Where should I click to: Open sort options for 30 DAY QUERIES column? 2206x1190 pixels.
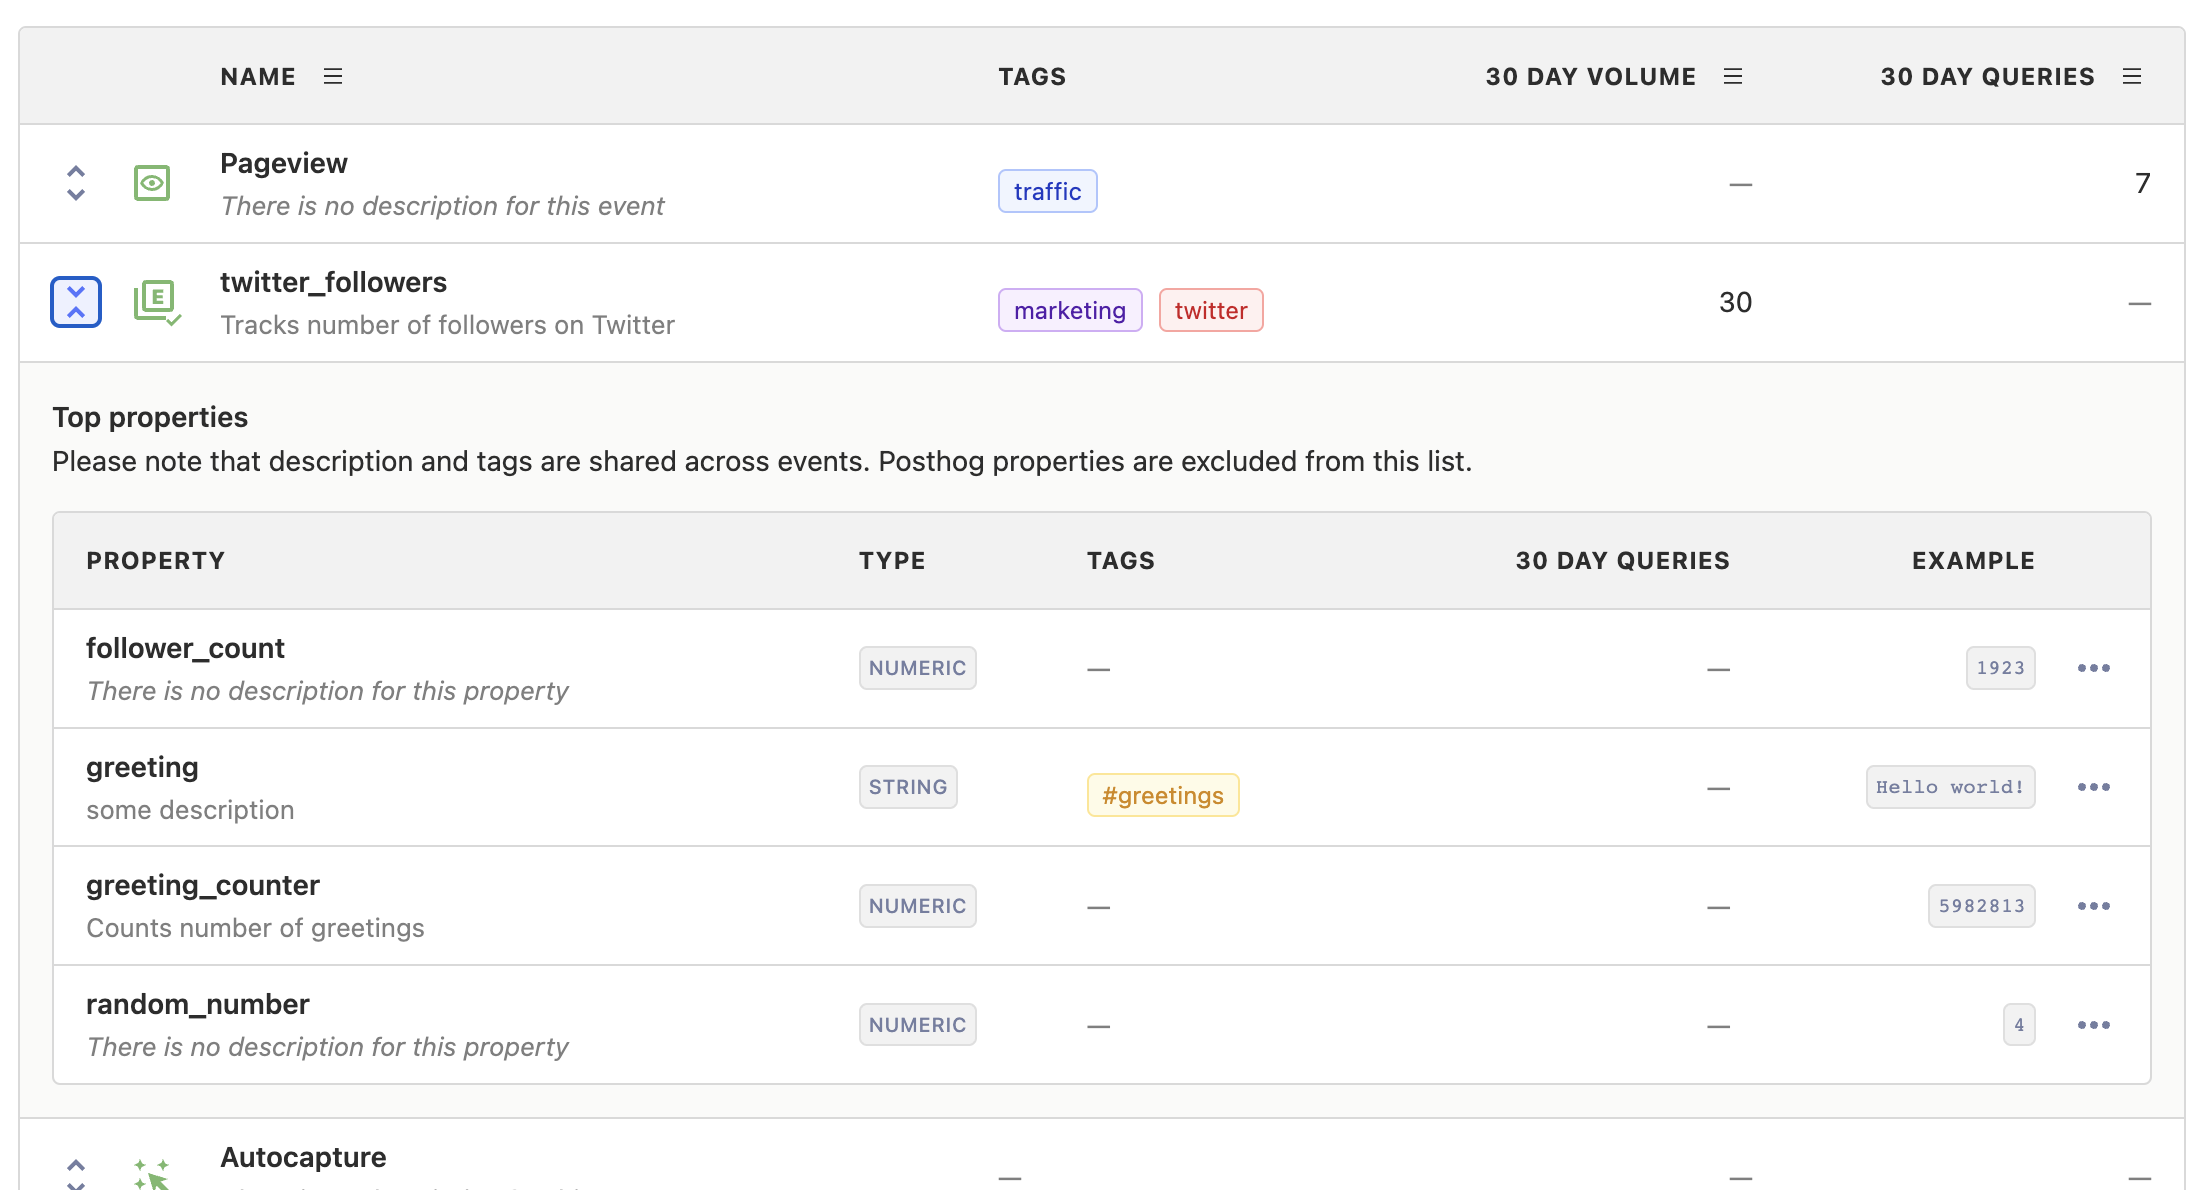2133,75
